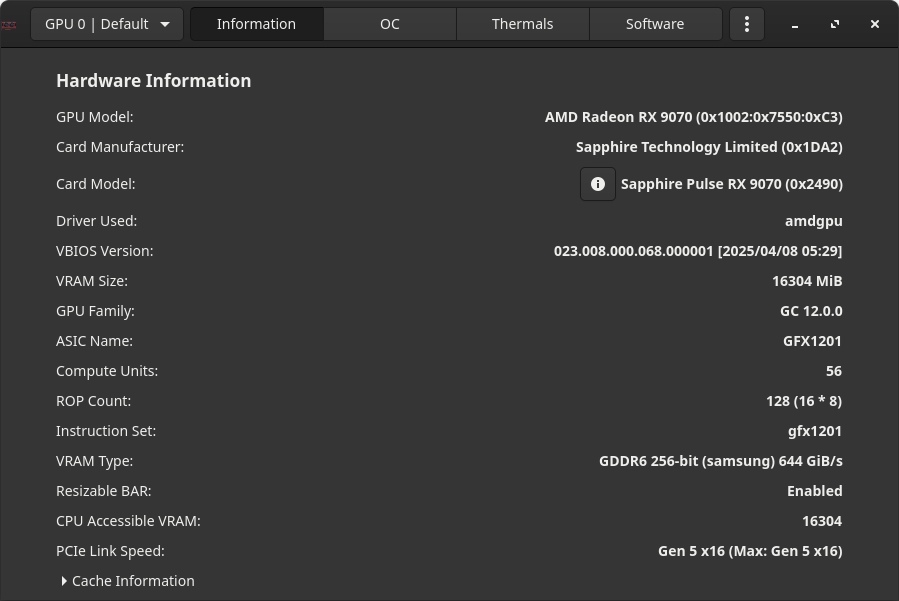Click the 16304 MiB VRAM size value
Viewport: 899px width, 601px height.
[x=807, y=281]
